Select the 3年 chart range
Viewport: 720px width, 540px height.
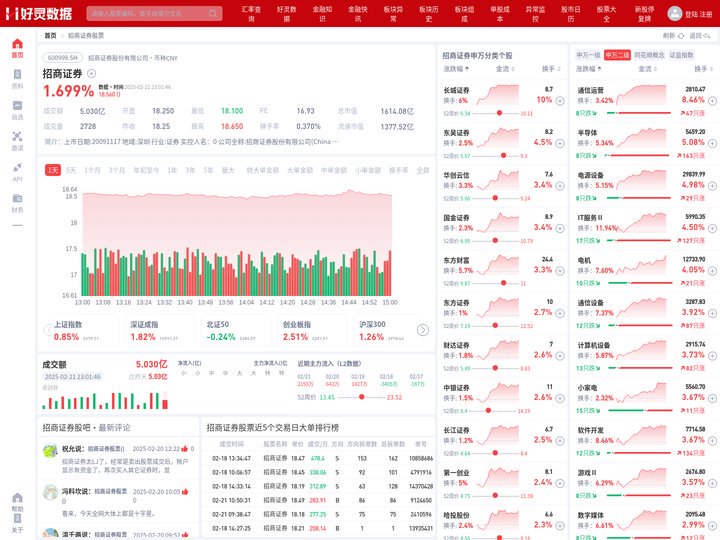click(190, 170)
